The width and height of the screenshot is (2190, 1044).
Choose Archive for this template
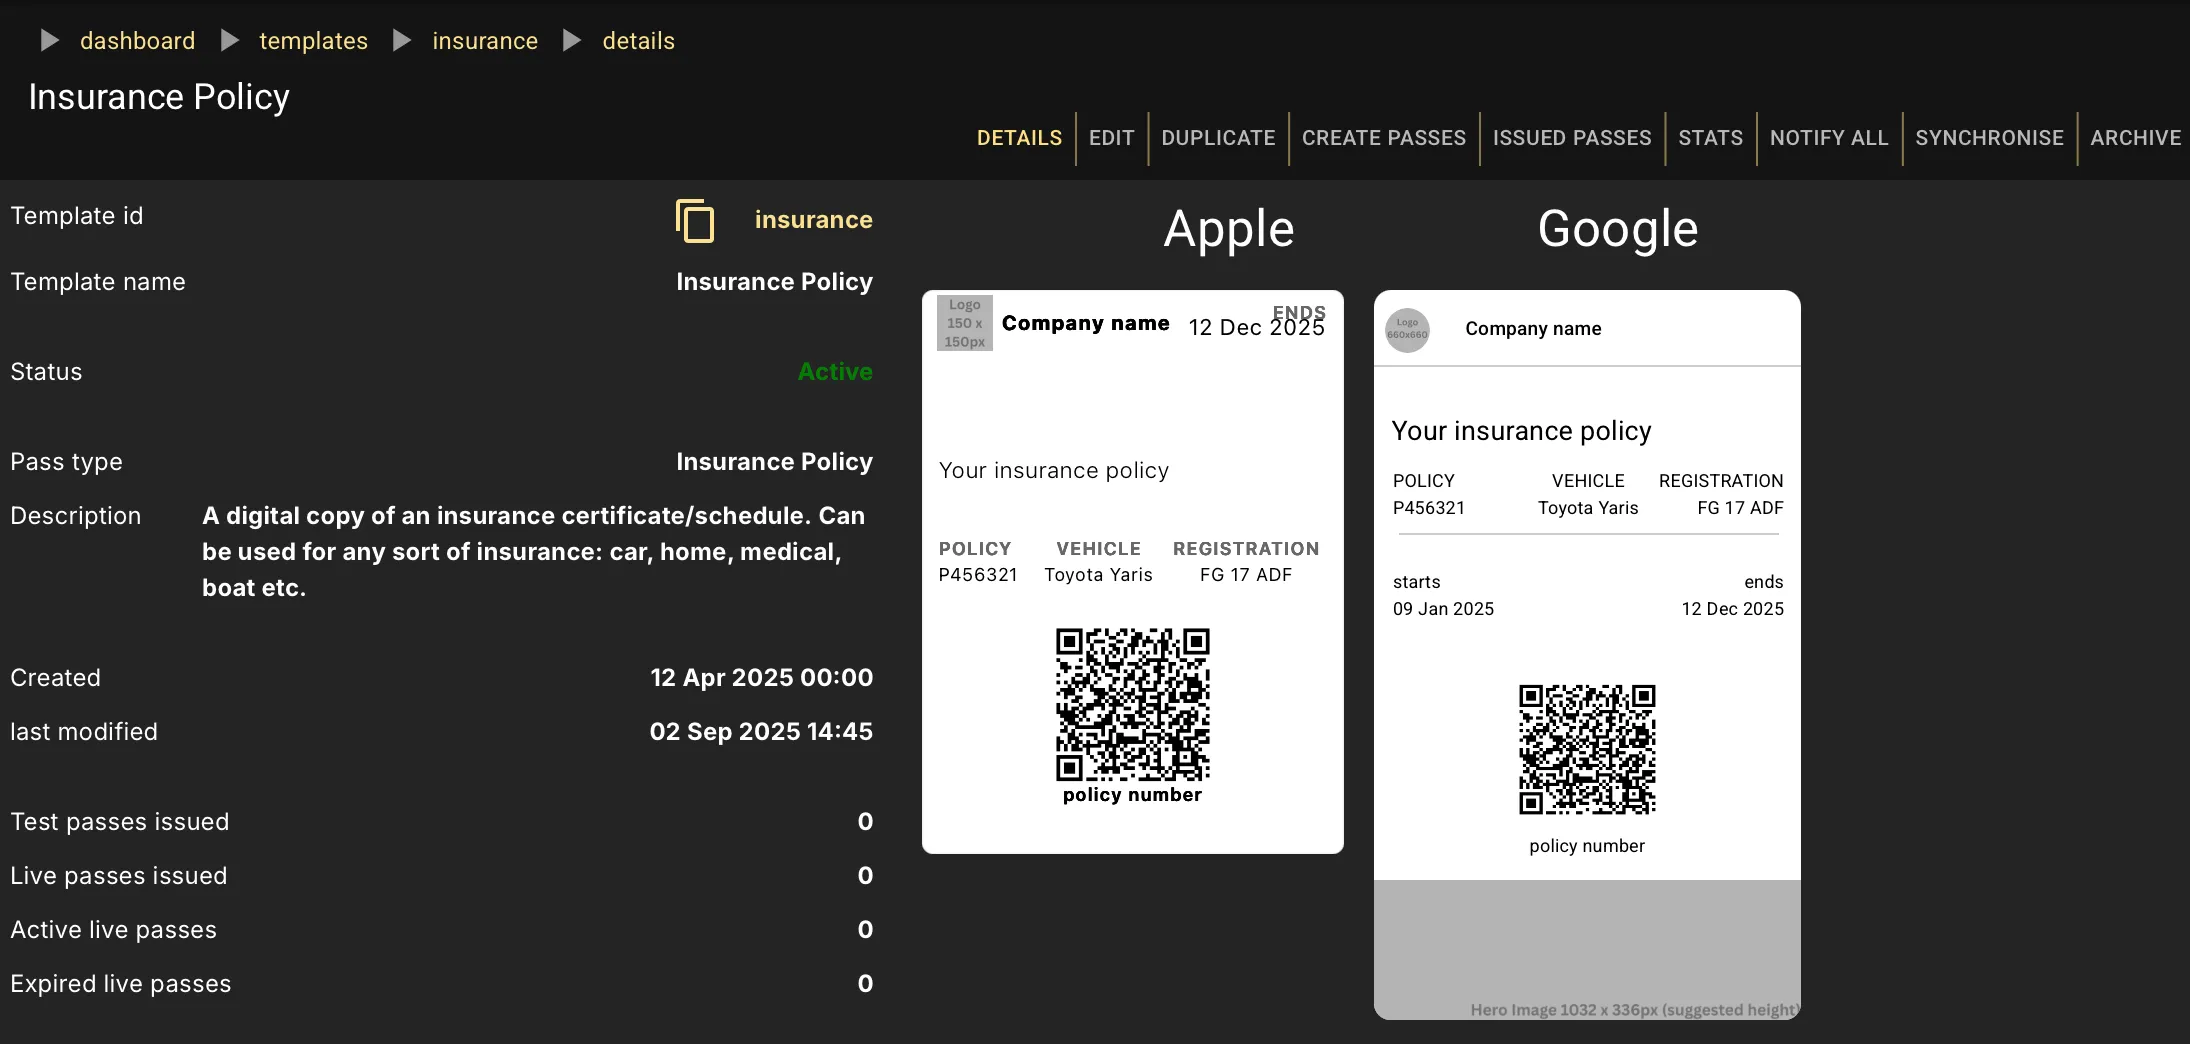[2135, 138]
